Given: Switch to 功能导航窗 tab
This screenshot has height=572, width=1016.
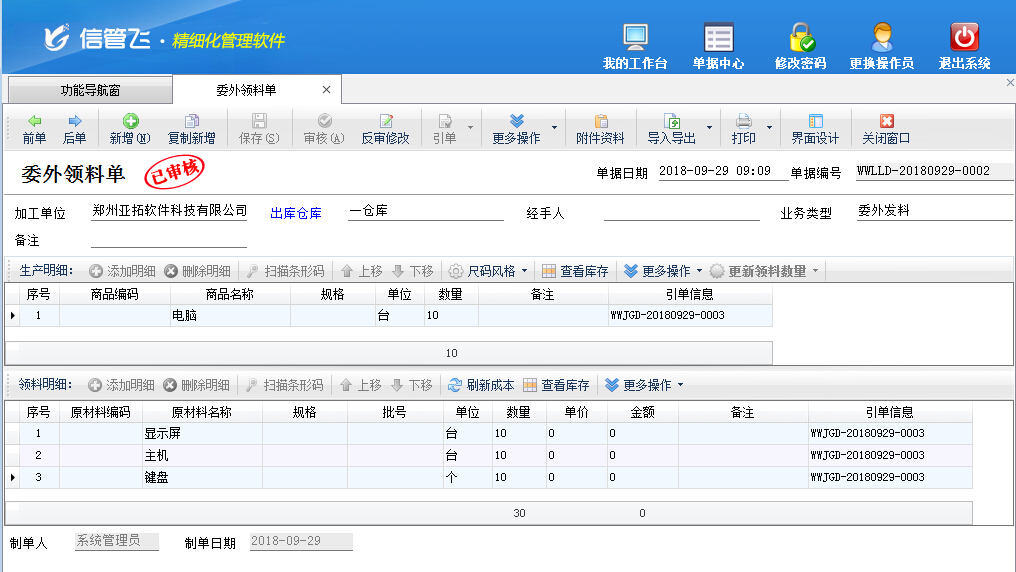Looking at the screenshot, I should coord(90,90).
